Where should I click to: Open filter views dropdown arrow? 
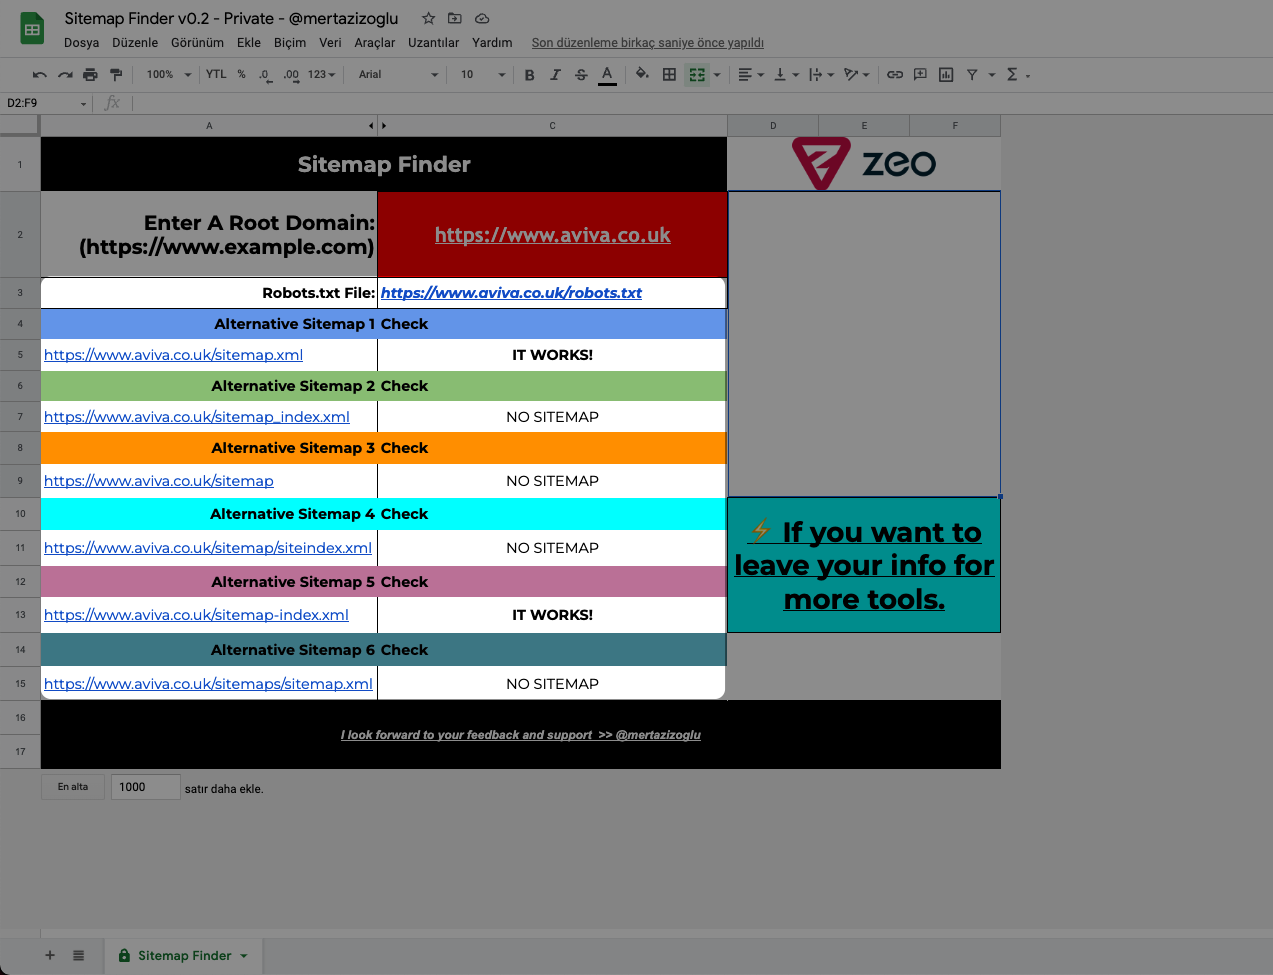click(x=992, y=75)
